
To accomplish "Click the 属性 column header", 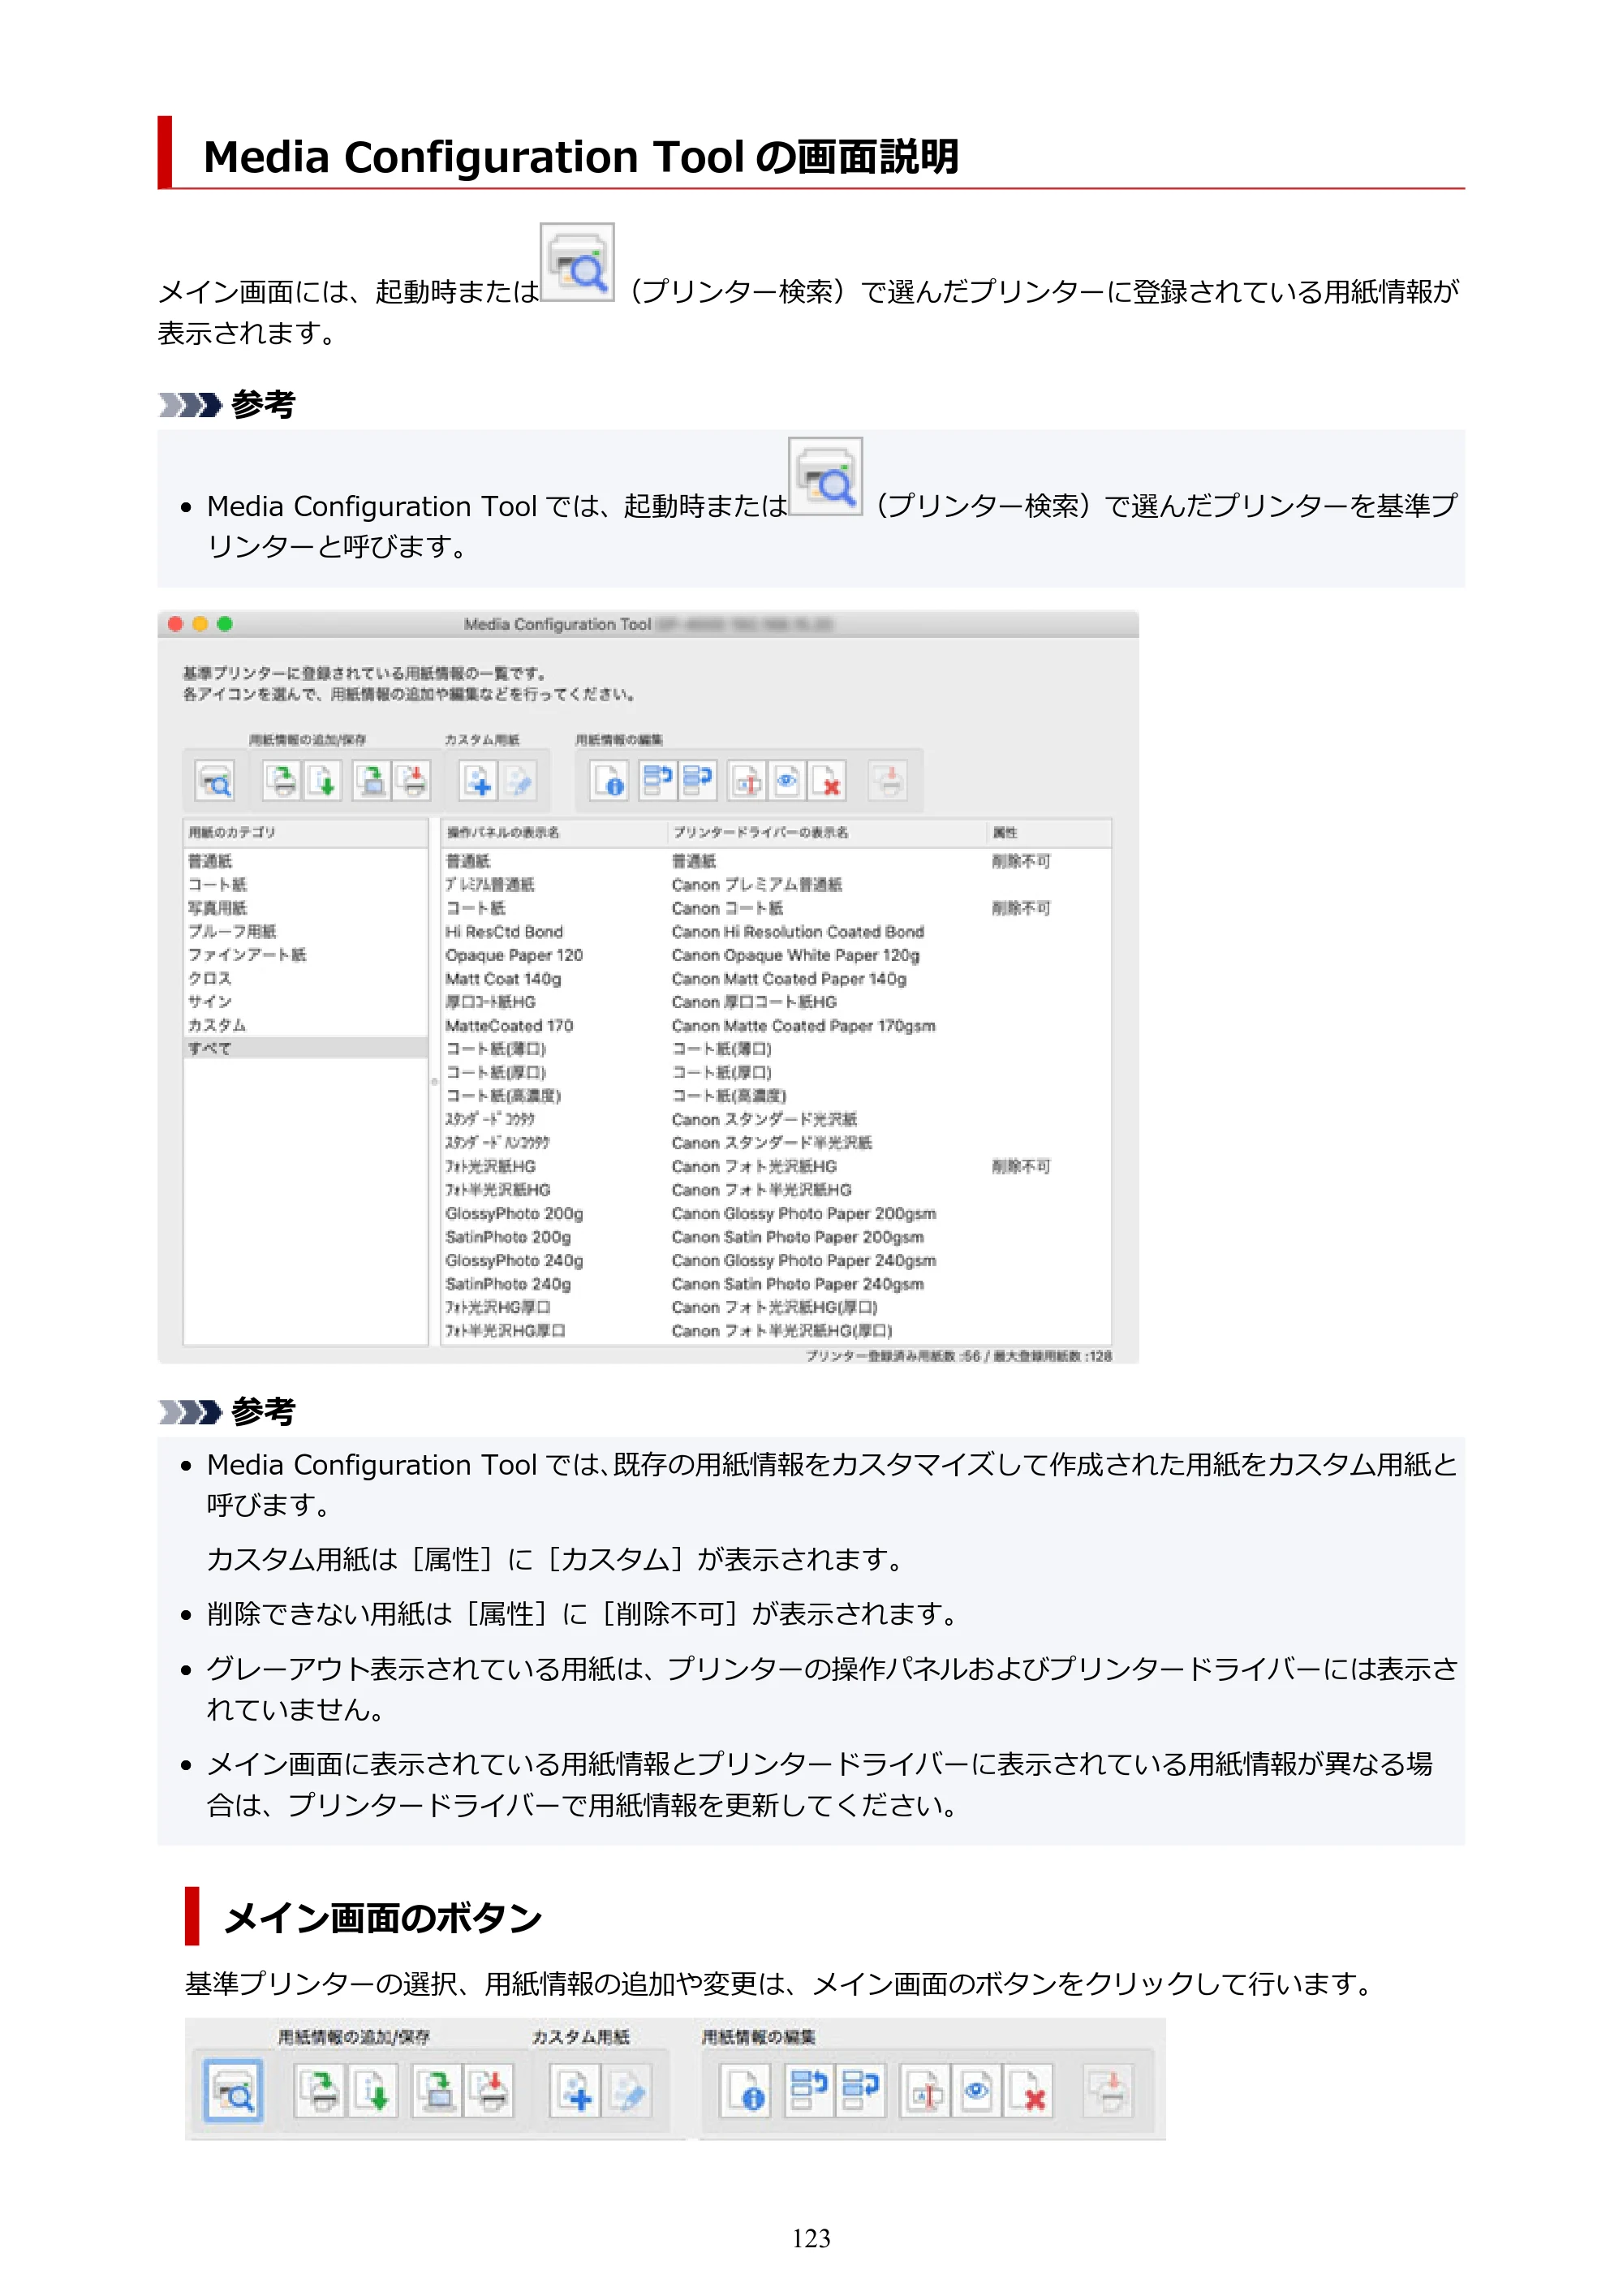I will 1049,832.
